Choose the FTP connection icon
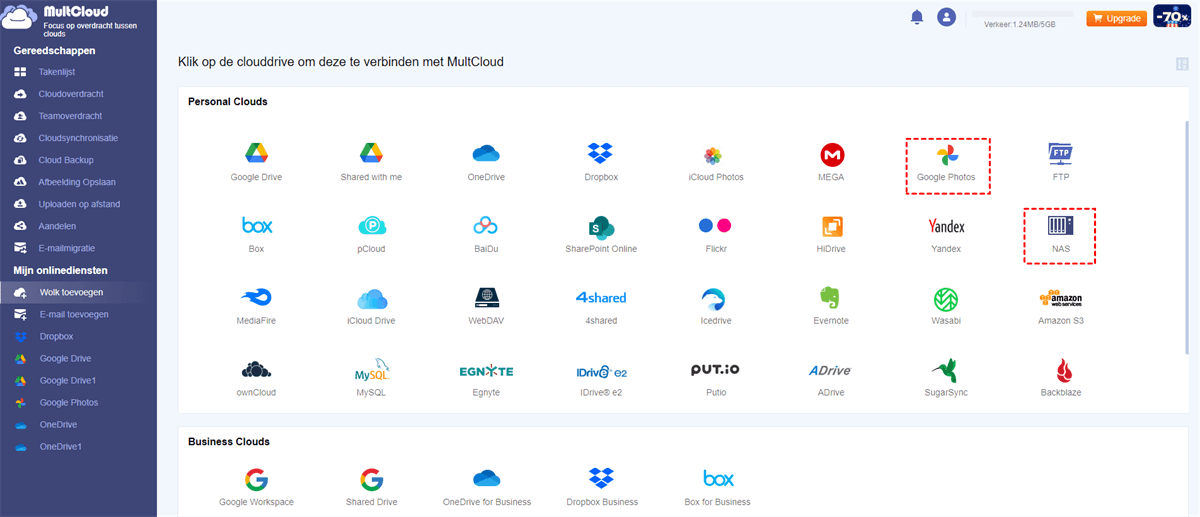The width and height of the screenshot is (1200, 517). coord(1061,154)
